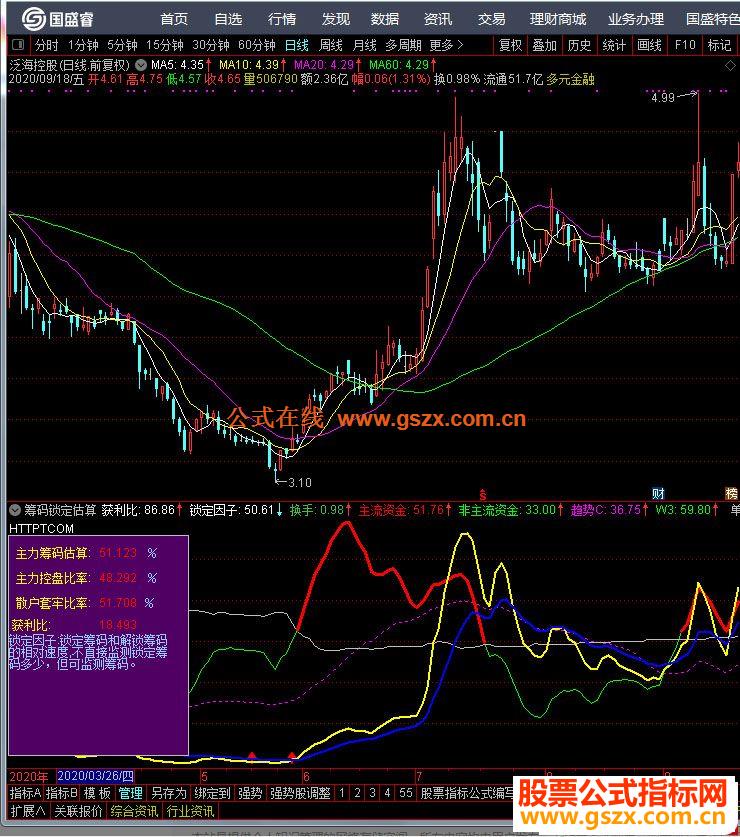The width and height of the screenshot is (740, 837).
Task: Open the 业务办理 menu
Action: (x=636, y=20)
